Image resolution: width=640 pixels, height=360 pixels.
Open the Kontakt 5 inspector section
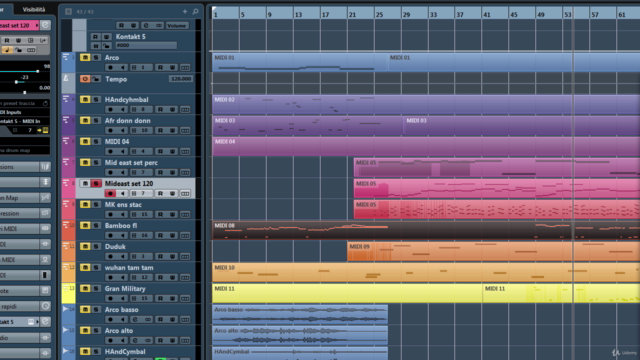24,322
